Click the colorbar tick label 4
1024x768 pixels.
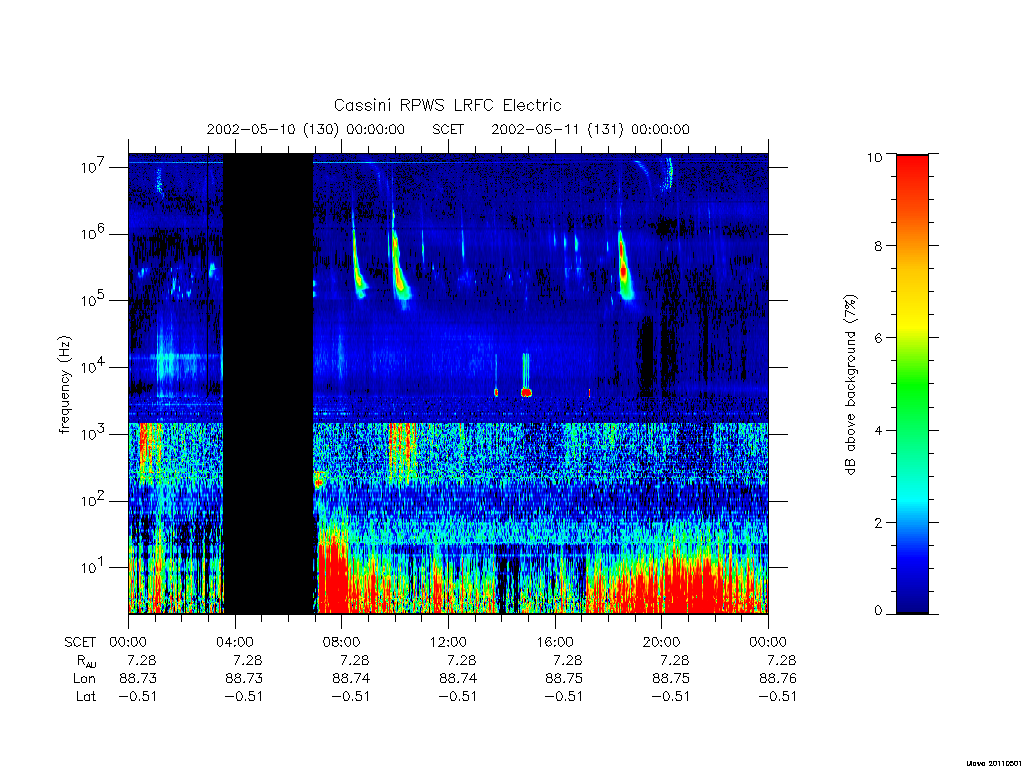878,430
